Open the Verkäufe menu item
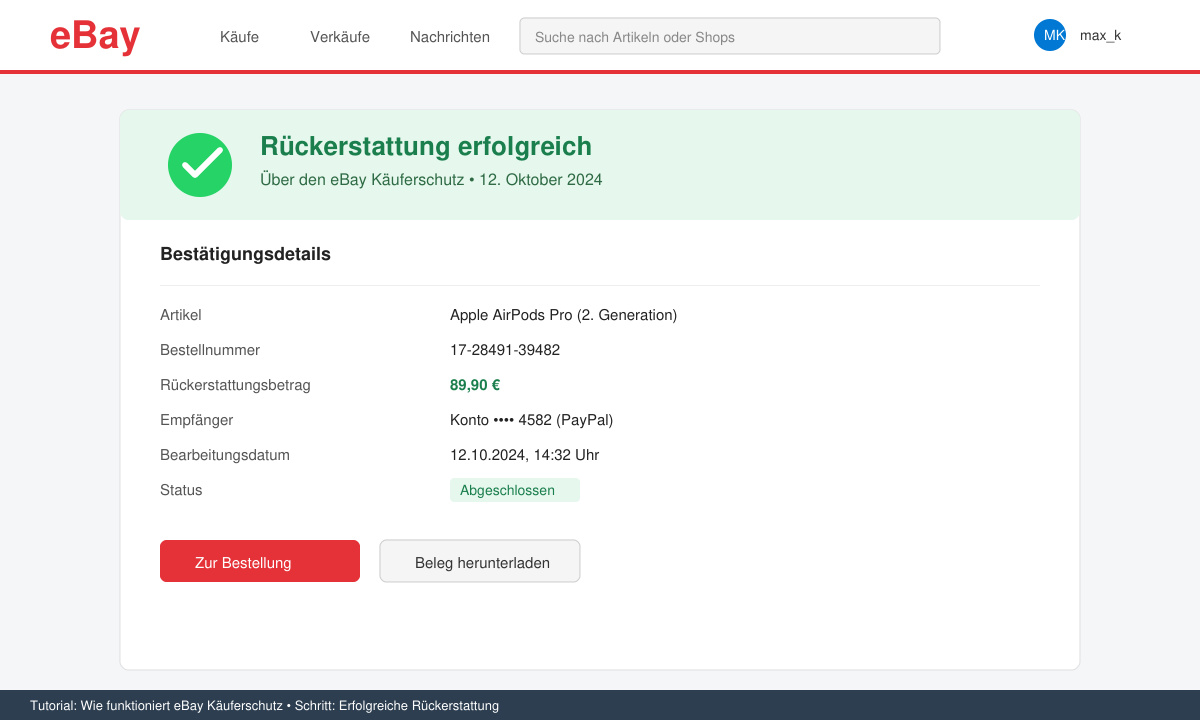Image resolution: width=1200 pixels, height=720 pixels. (340, 37)
